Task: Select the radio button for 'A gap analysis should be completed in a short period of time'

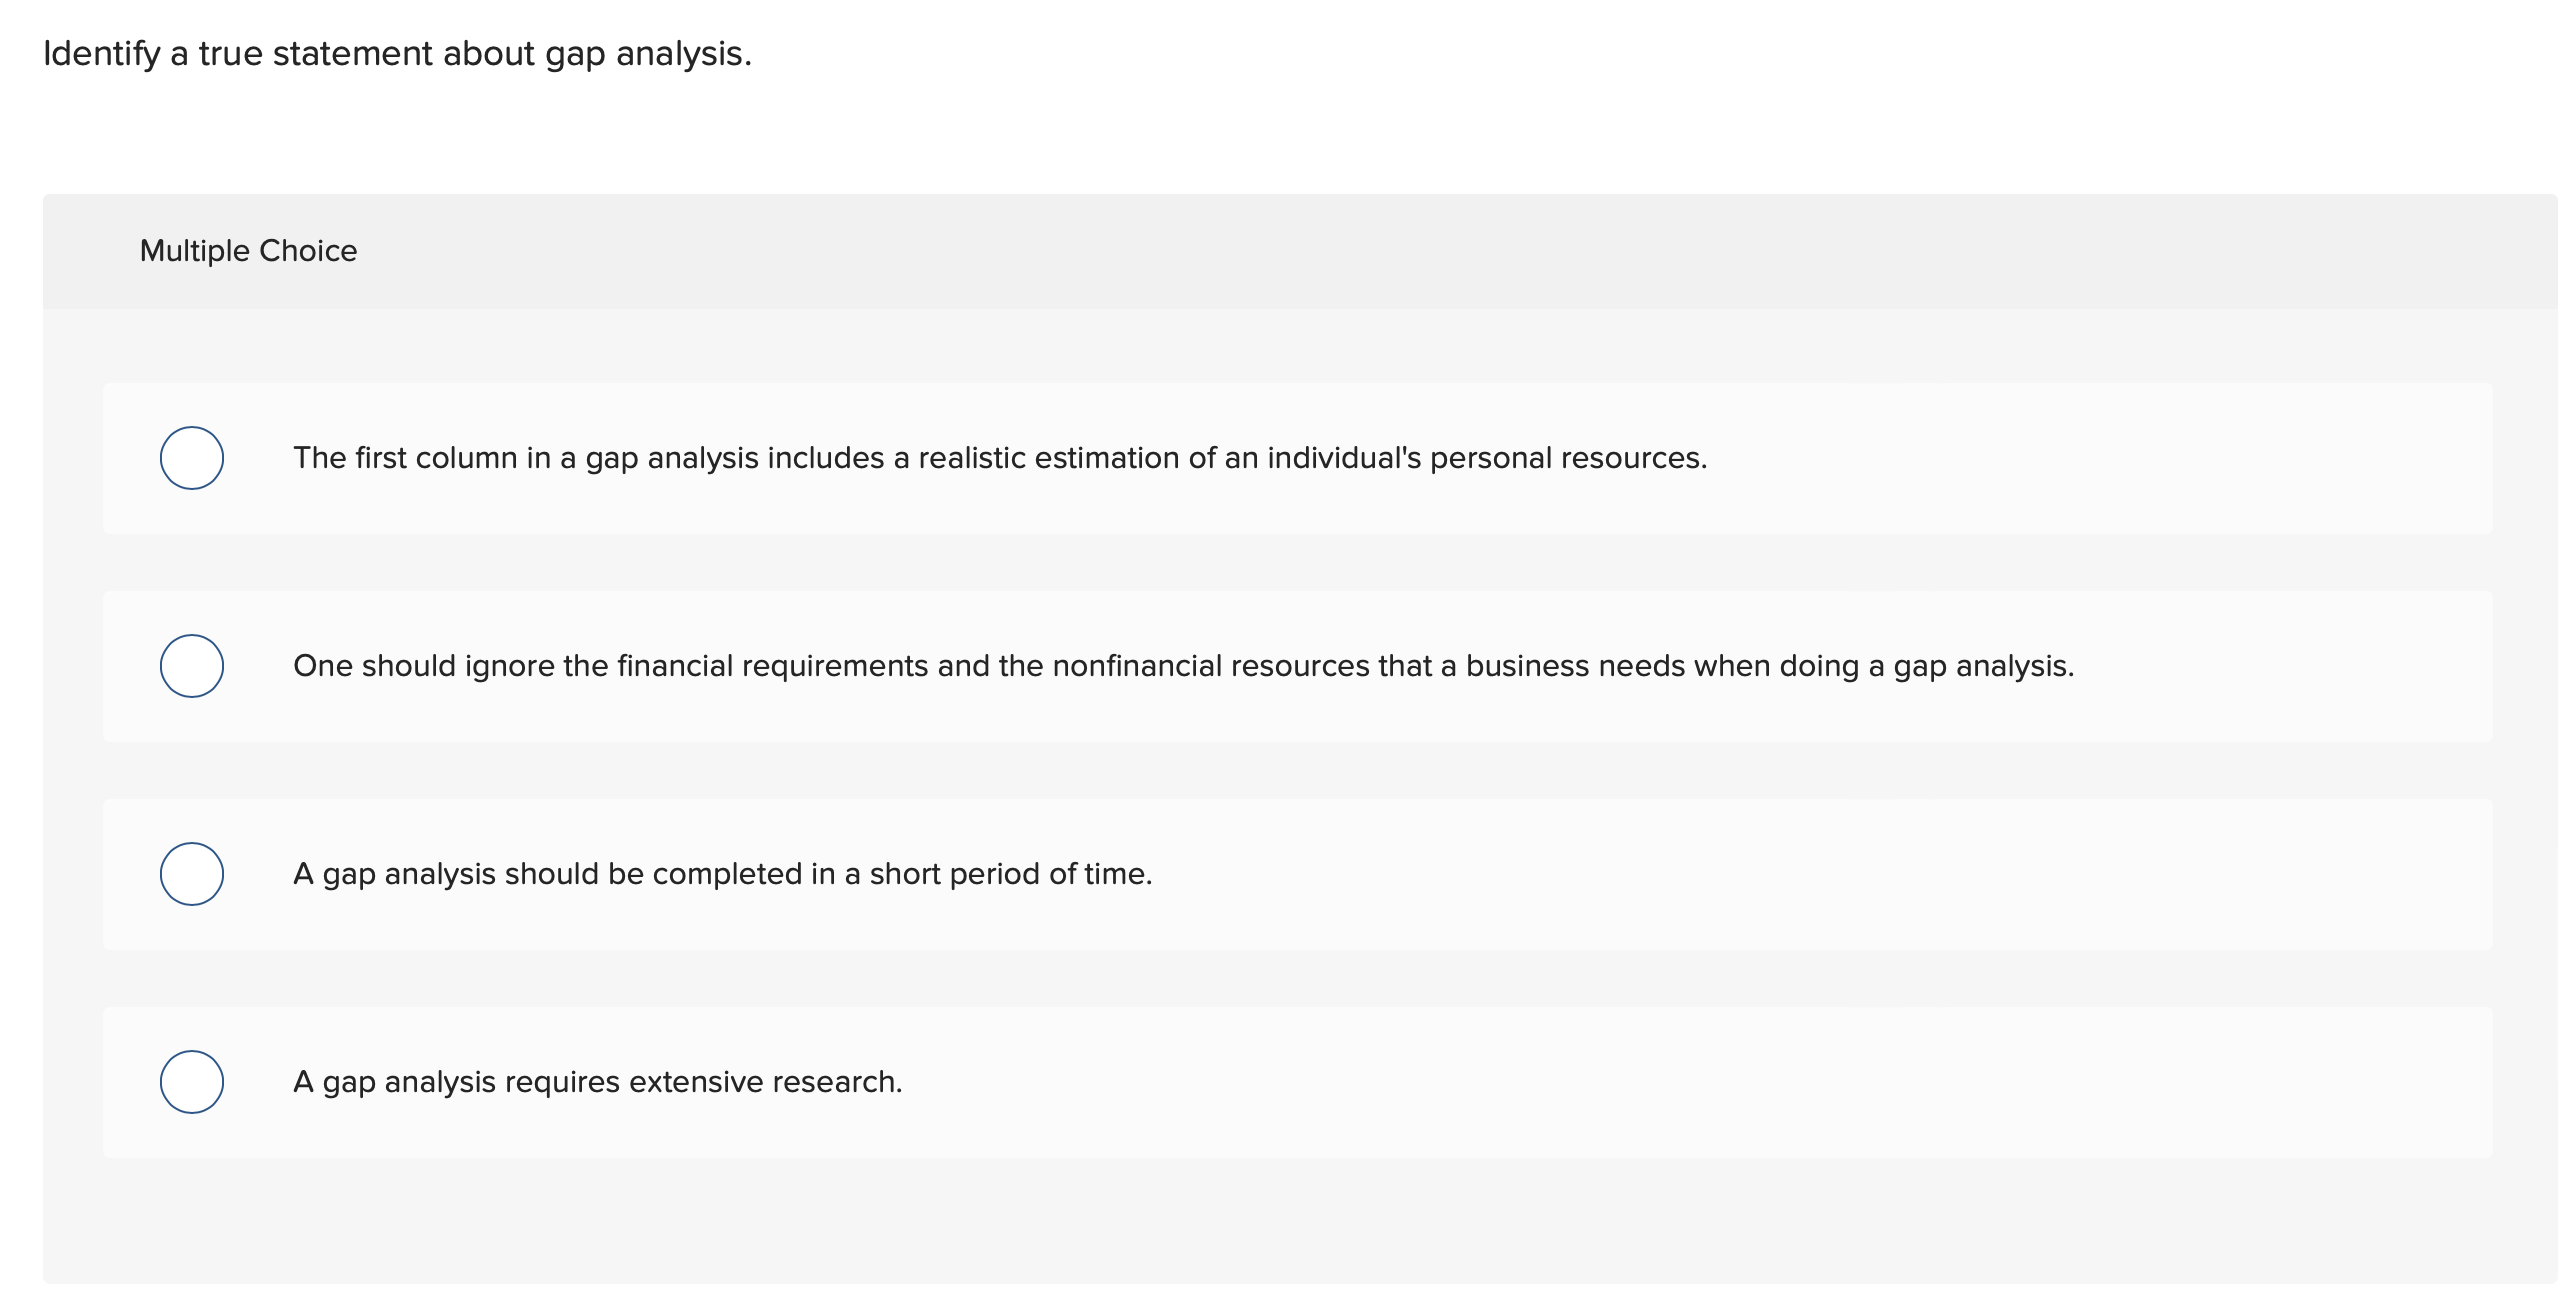Action: (x=192, y=874)
